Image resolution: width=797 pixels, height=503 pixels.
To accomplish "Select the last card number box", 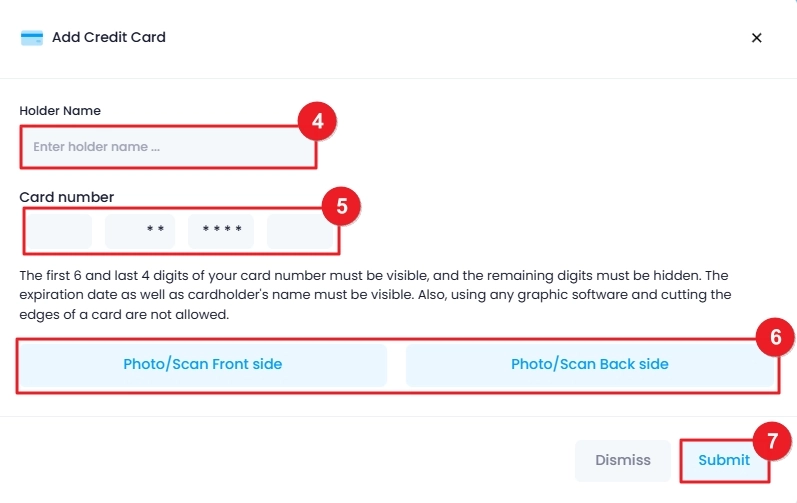I will pyautogui.click(x=300, y=231).
